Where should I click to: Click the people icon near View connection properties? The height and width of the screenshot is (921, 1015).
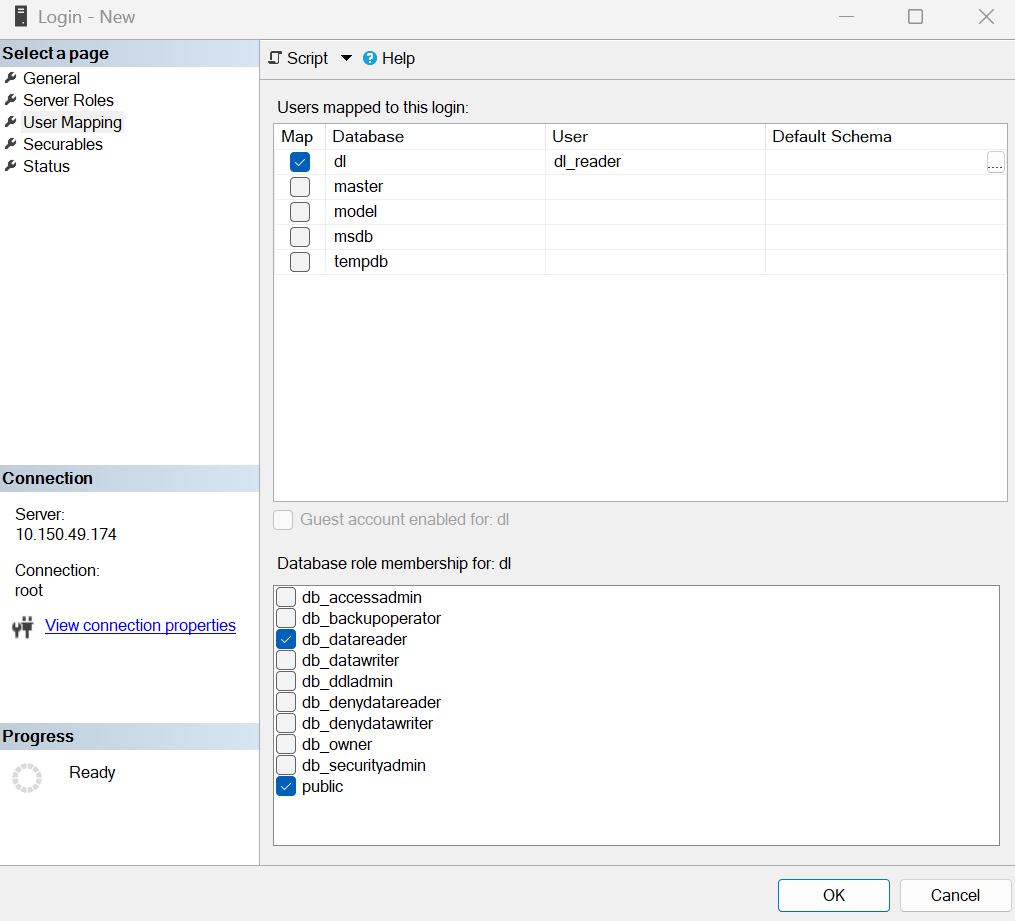coord(22,625)
